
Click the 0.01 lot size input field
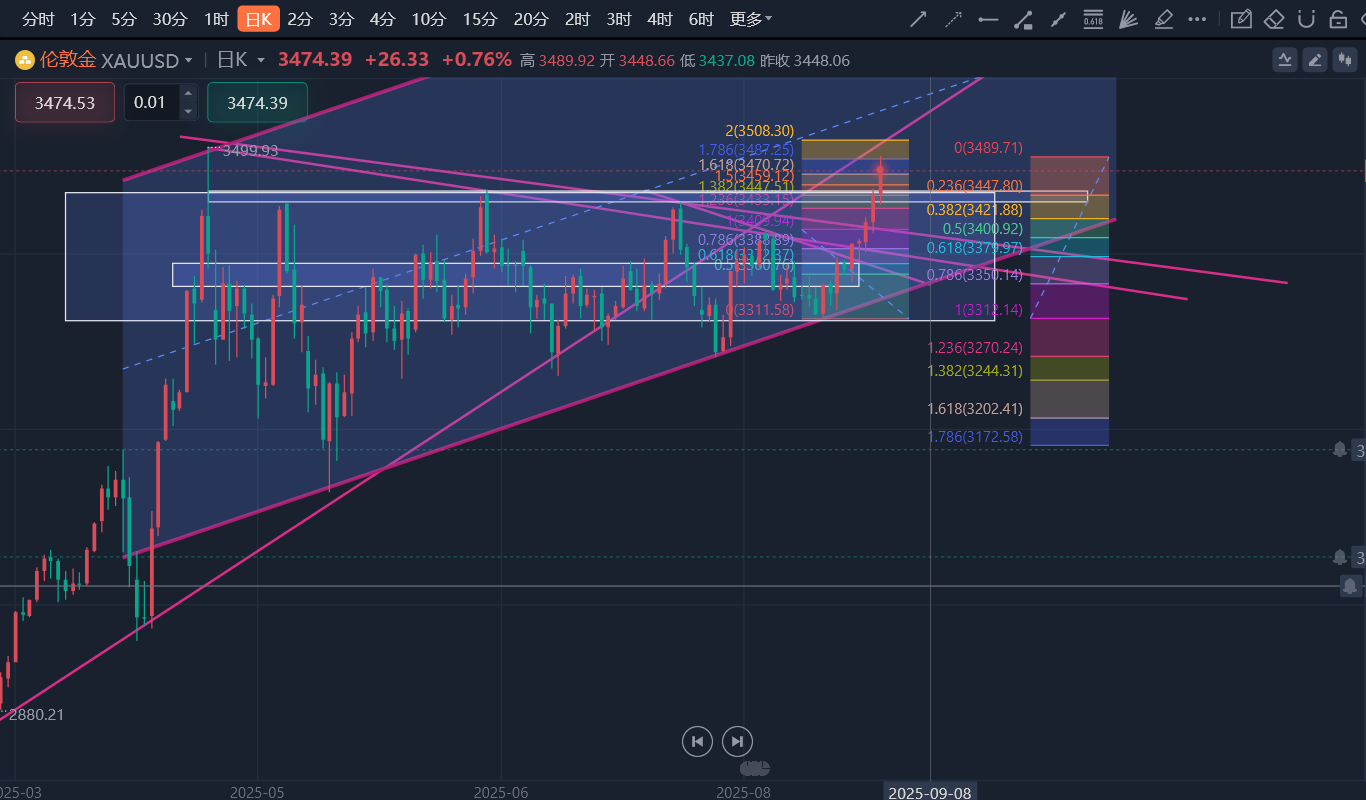[x=151, y=103]
